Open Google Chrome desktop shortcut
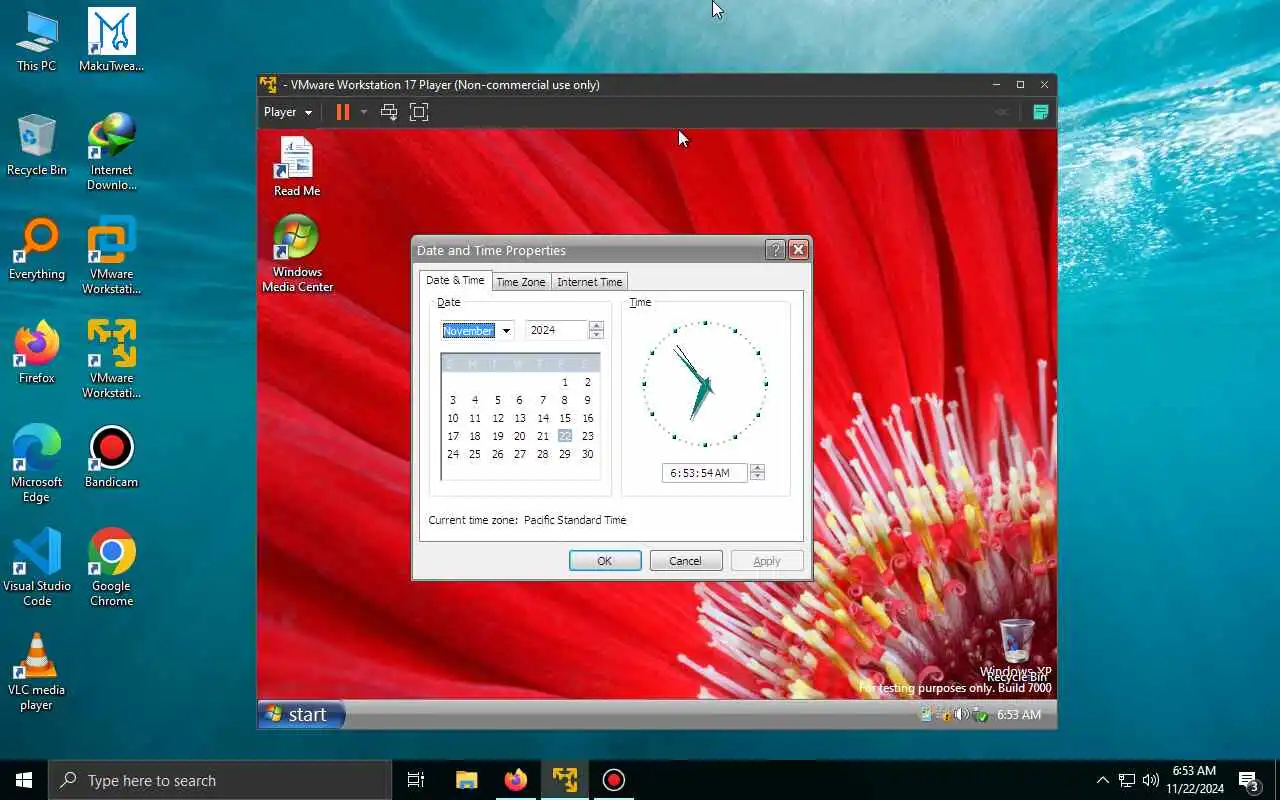The image size is (1280, 800). [x=111, y=569]
